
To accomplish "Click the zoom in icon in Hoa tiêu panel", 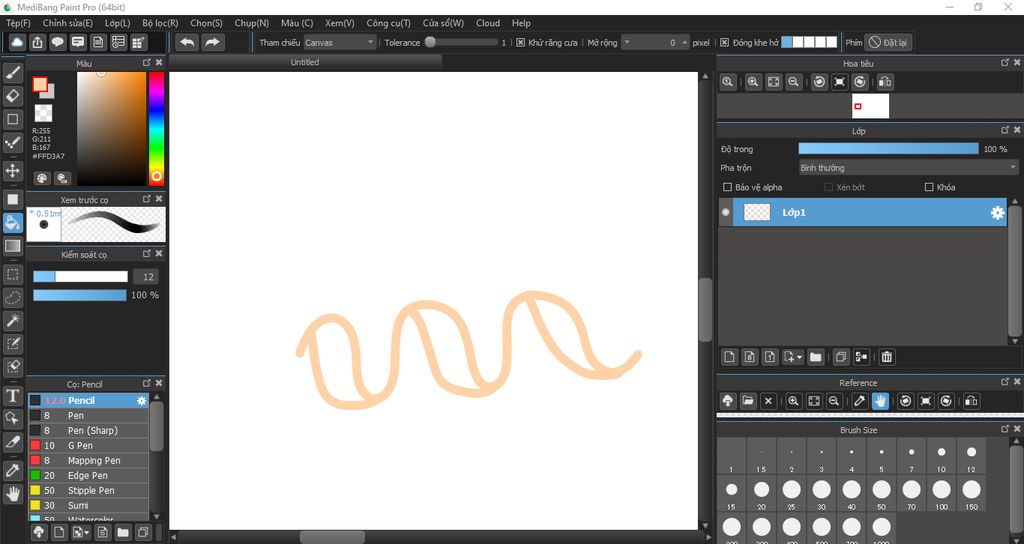I will (x=753, y=82).
